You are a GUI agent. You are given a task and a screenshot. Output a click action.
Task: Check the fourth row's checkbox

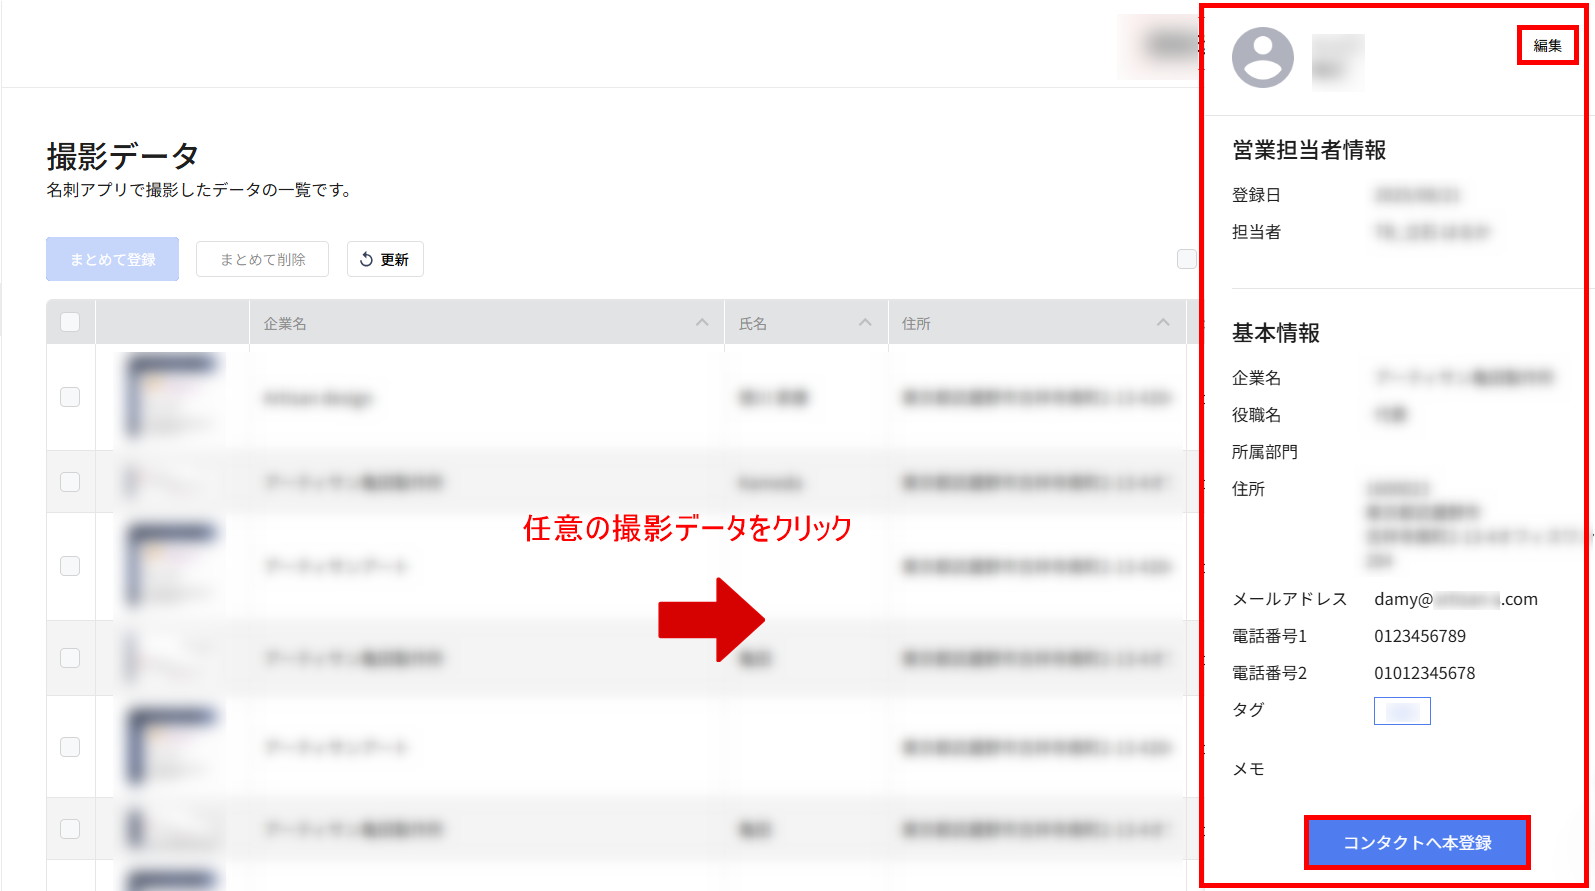tap(70, 658)
